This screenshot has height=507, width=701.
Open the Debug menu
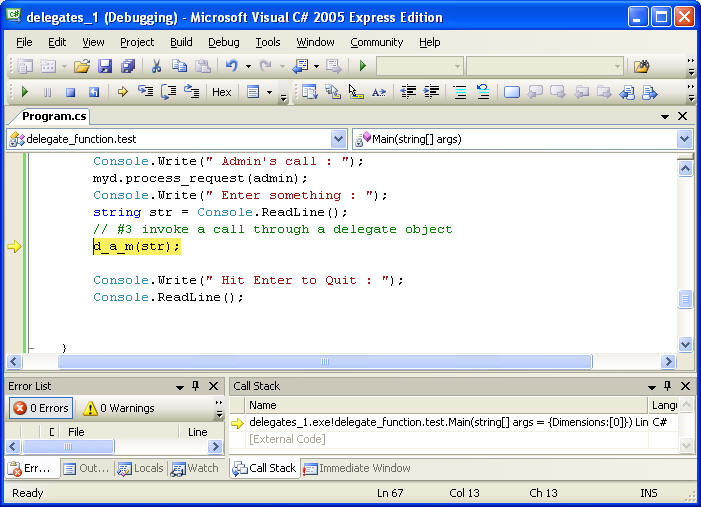[223, 42]
